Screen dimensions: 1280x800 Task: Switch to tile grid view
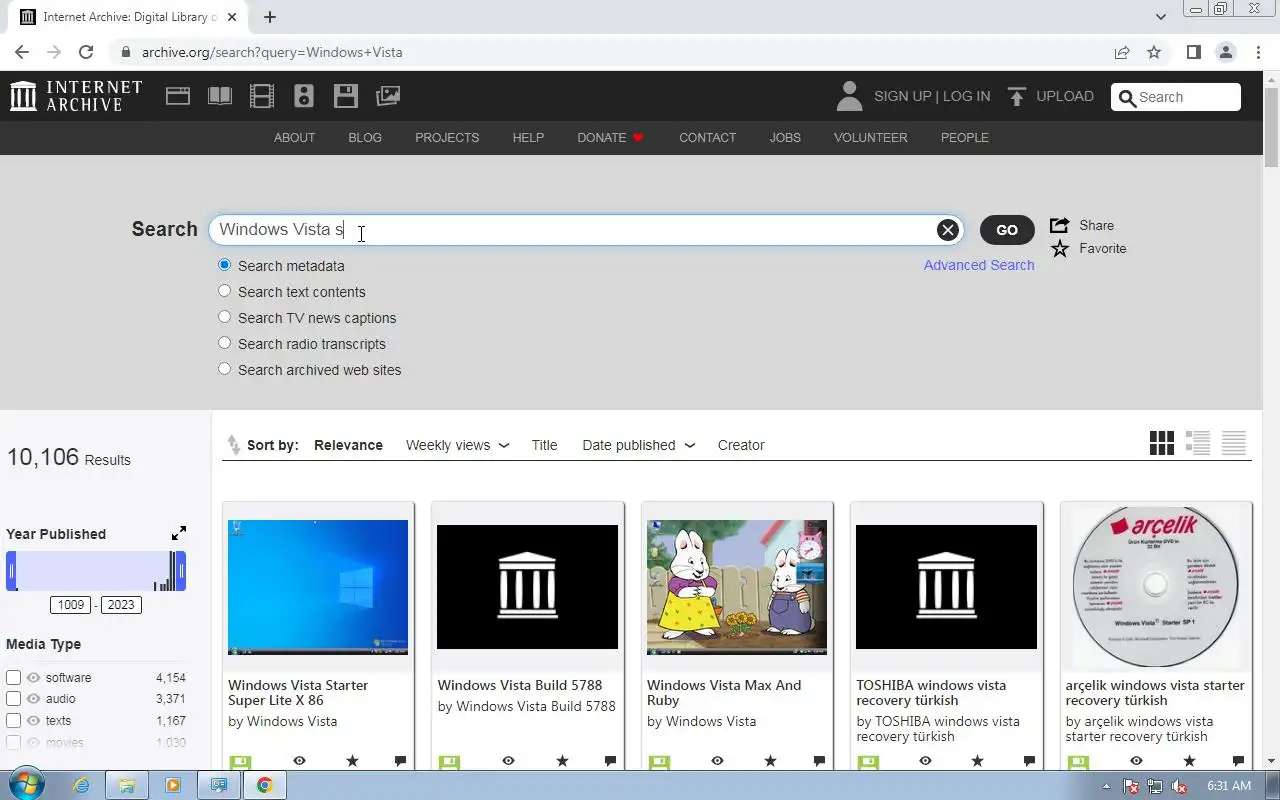(1162, 443)
